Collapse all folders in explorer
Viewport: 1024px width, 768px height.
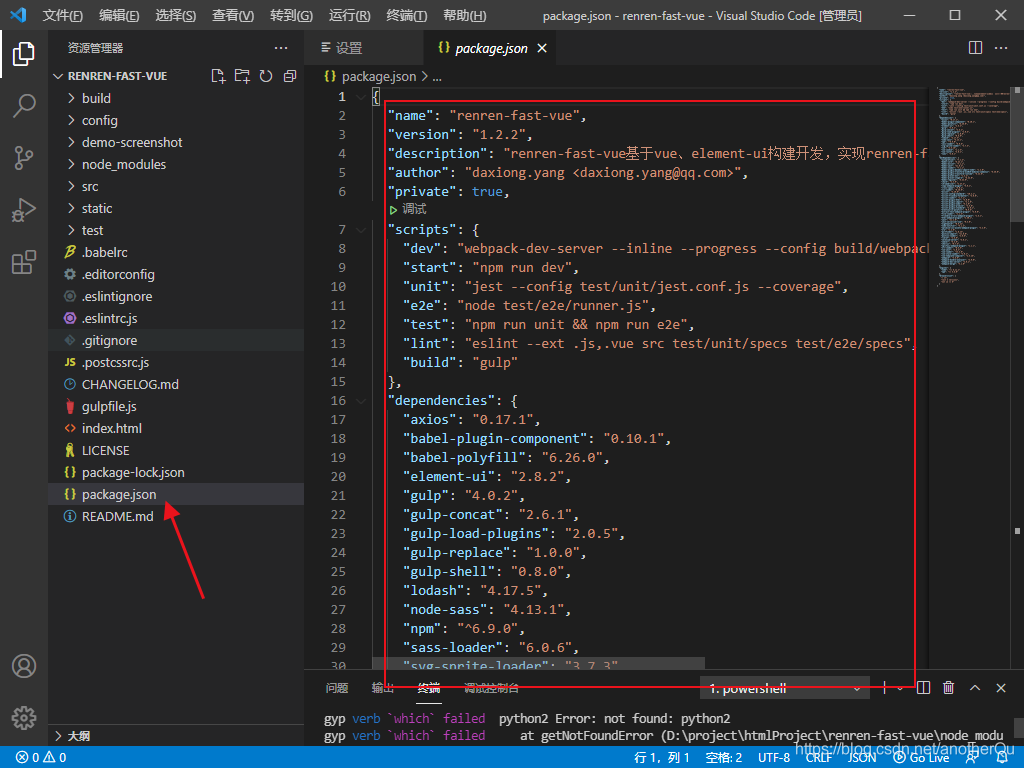click(290, 76)
